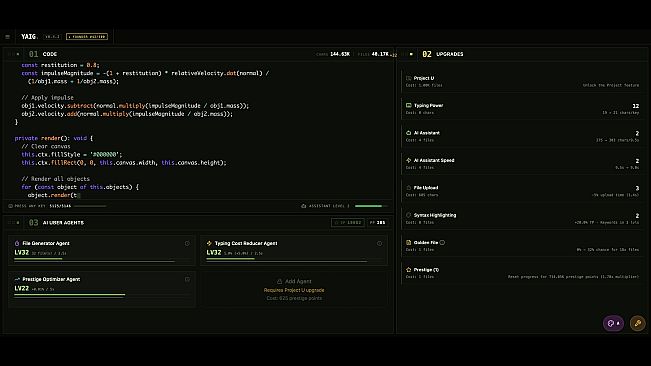This screenshot has height=366, width=651.
Task: Click Cost: 625 prestige points text
Action: coord(294,298)
